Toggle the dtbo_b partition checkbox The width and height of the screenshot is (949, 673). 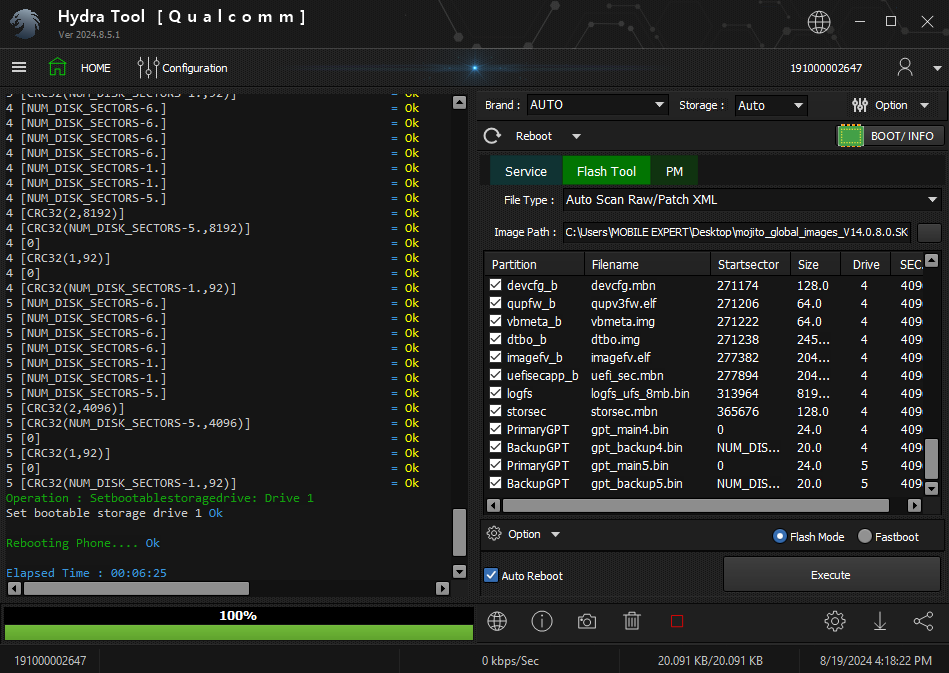click(496, 339)
